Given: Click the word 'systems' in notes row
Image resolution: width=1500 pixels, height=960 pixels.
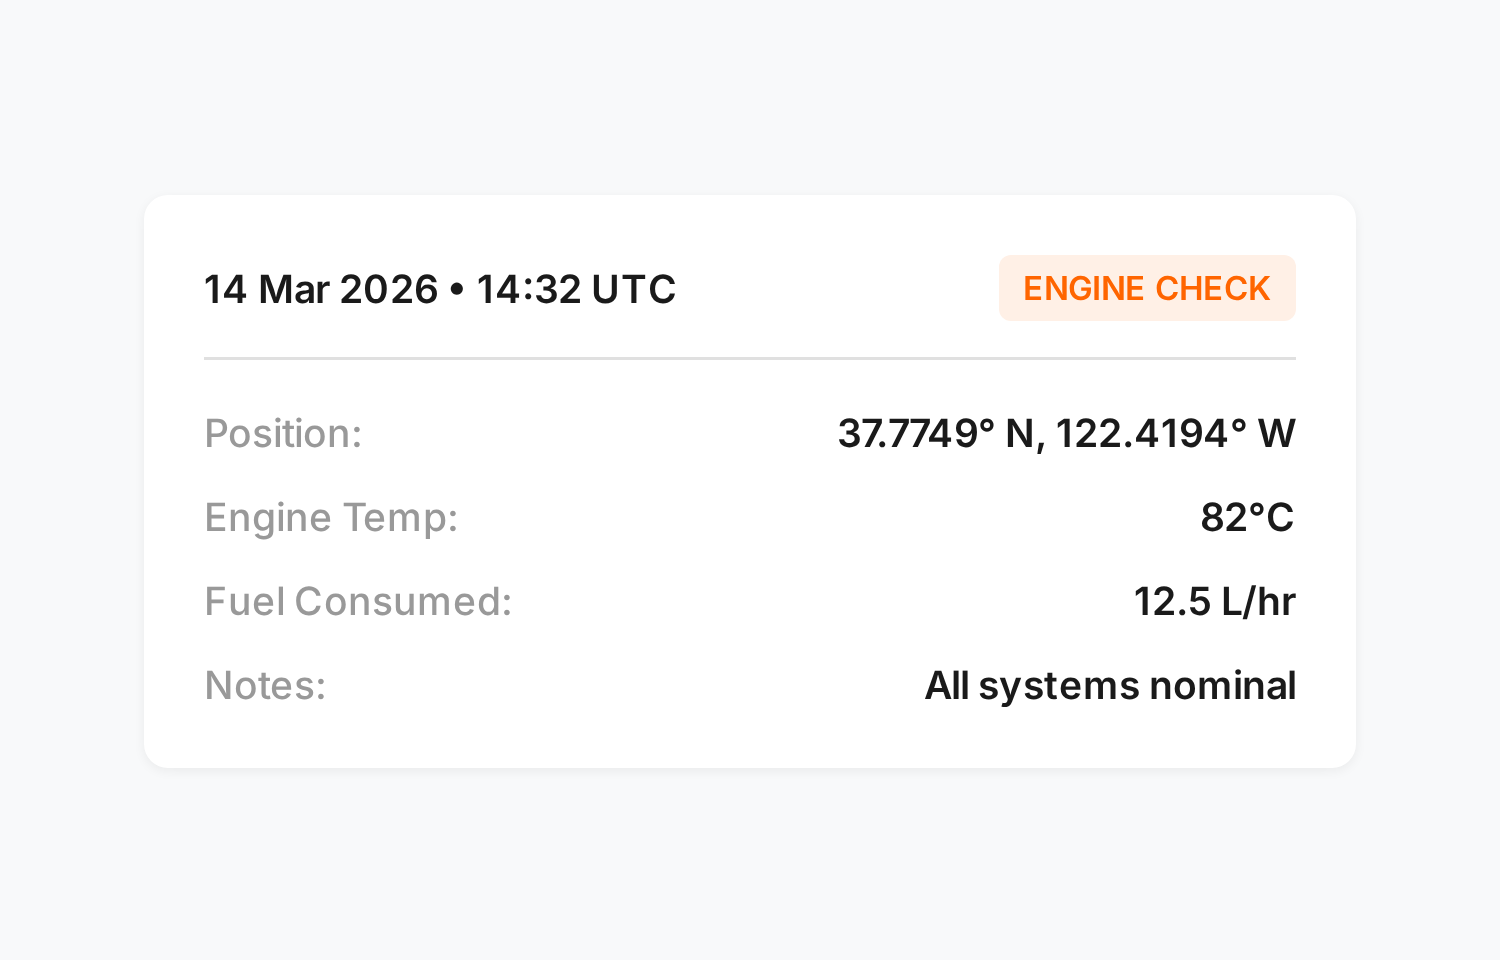Looking at the screenshot, I should pos(1059,688).
